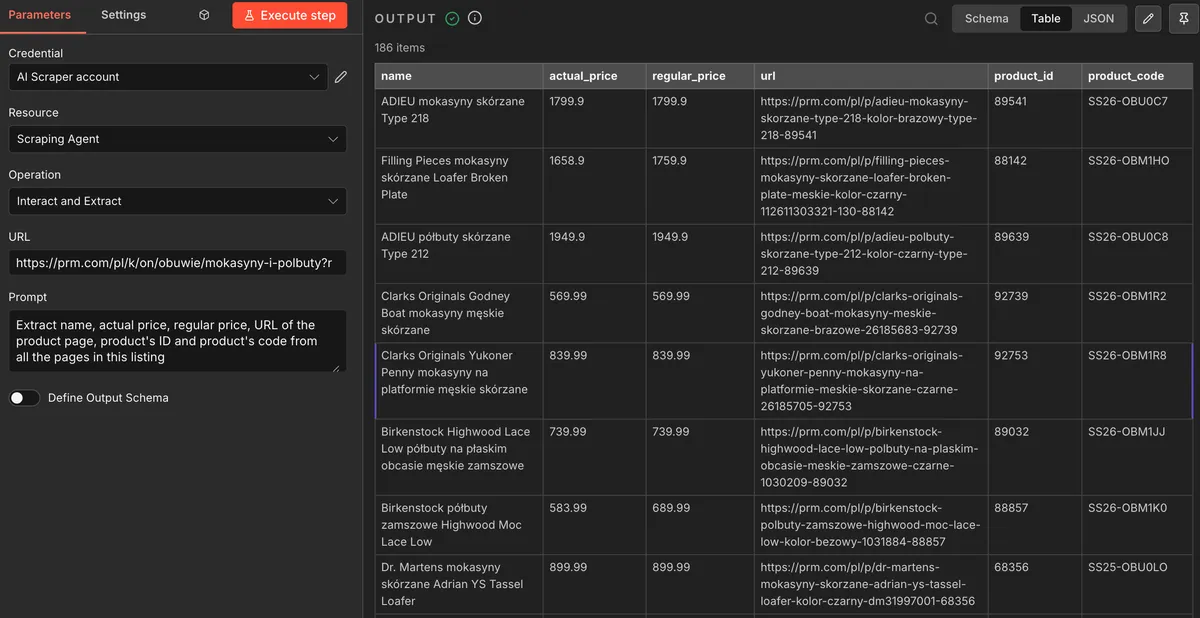Viewport: 1200px width, 618px height.
Task: Click the 186 items count label
Action: pos(400,48)
